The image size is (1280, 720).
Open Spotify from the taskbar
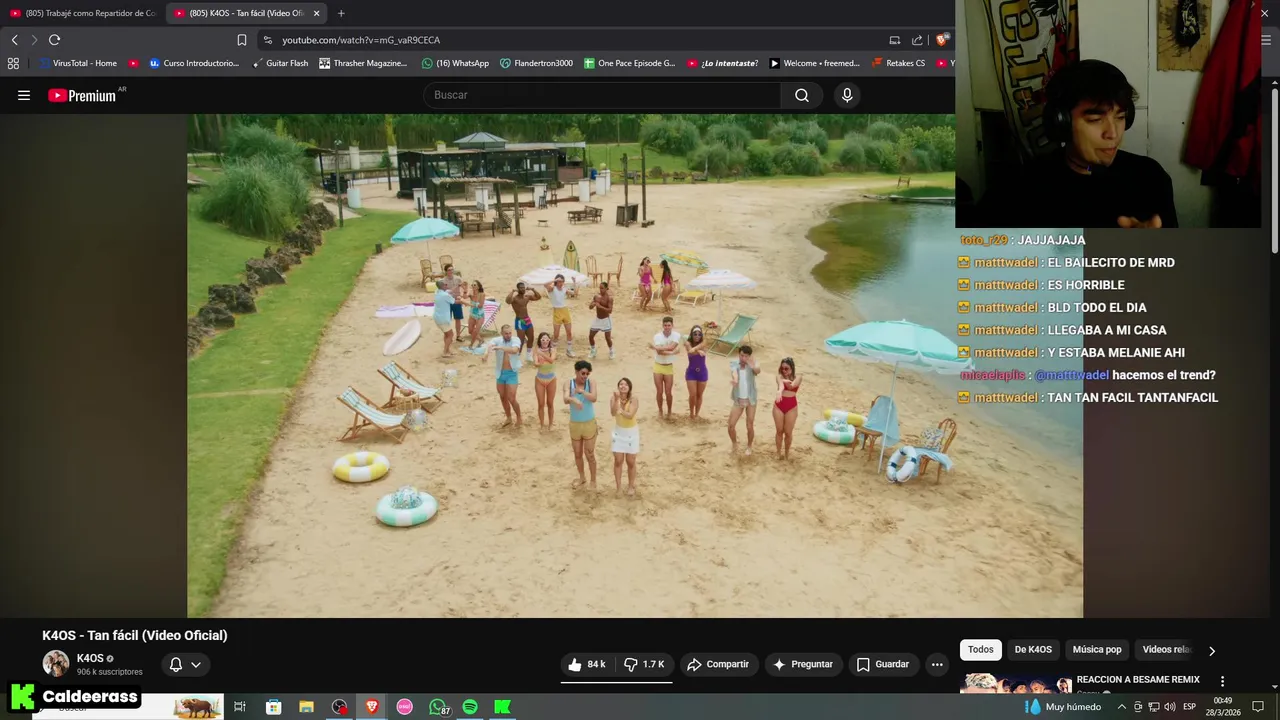[x=470, y=707]
